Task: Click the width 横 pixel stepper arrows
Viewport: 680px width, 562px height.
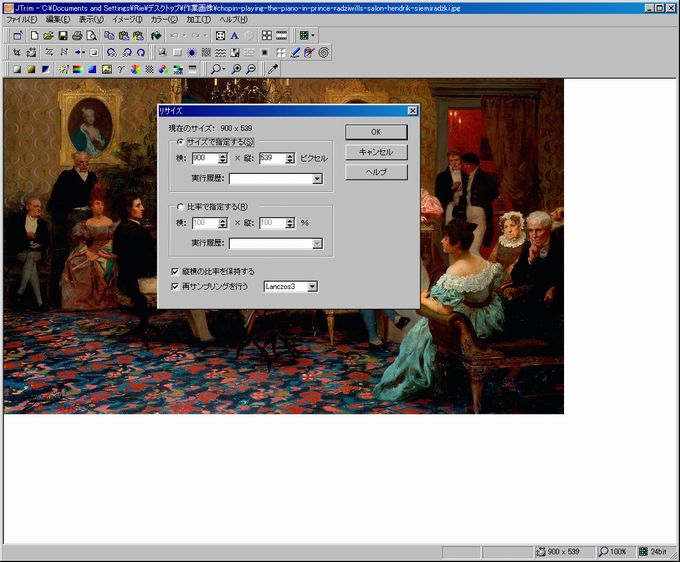Action: [x=223, y=158]
